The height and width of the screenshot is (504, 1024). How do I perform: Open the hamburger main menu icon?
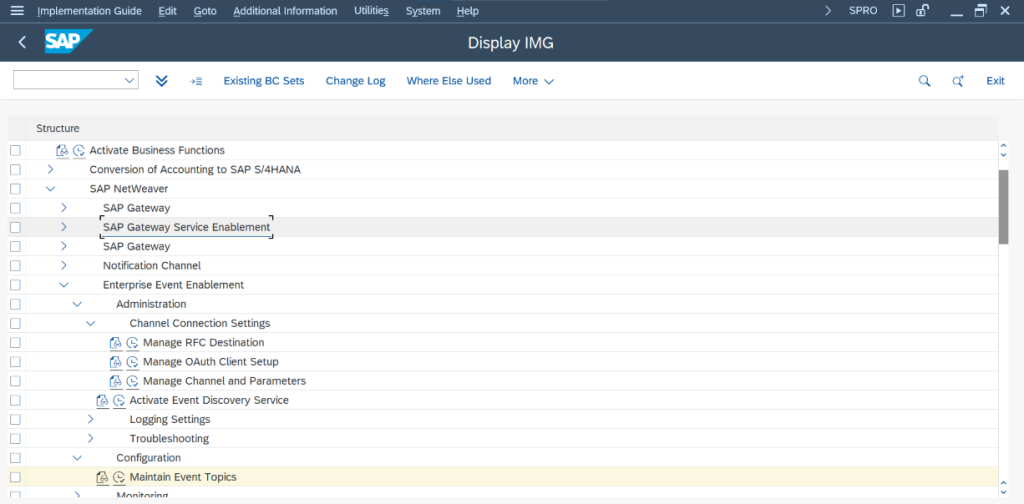point(18,10)
